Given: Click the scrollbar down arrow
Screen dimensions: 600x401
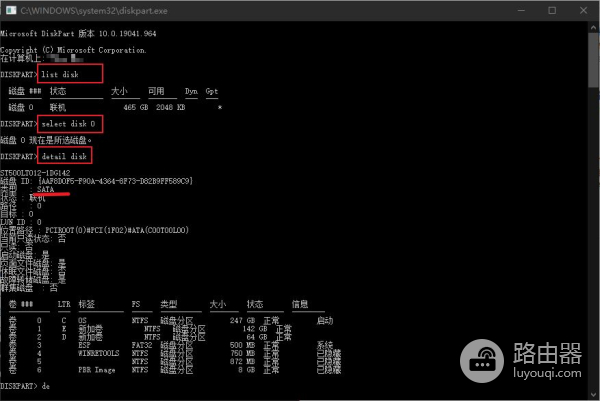Looking at the screenshot, I should point(593,394).
